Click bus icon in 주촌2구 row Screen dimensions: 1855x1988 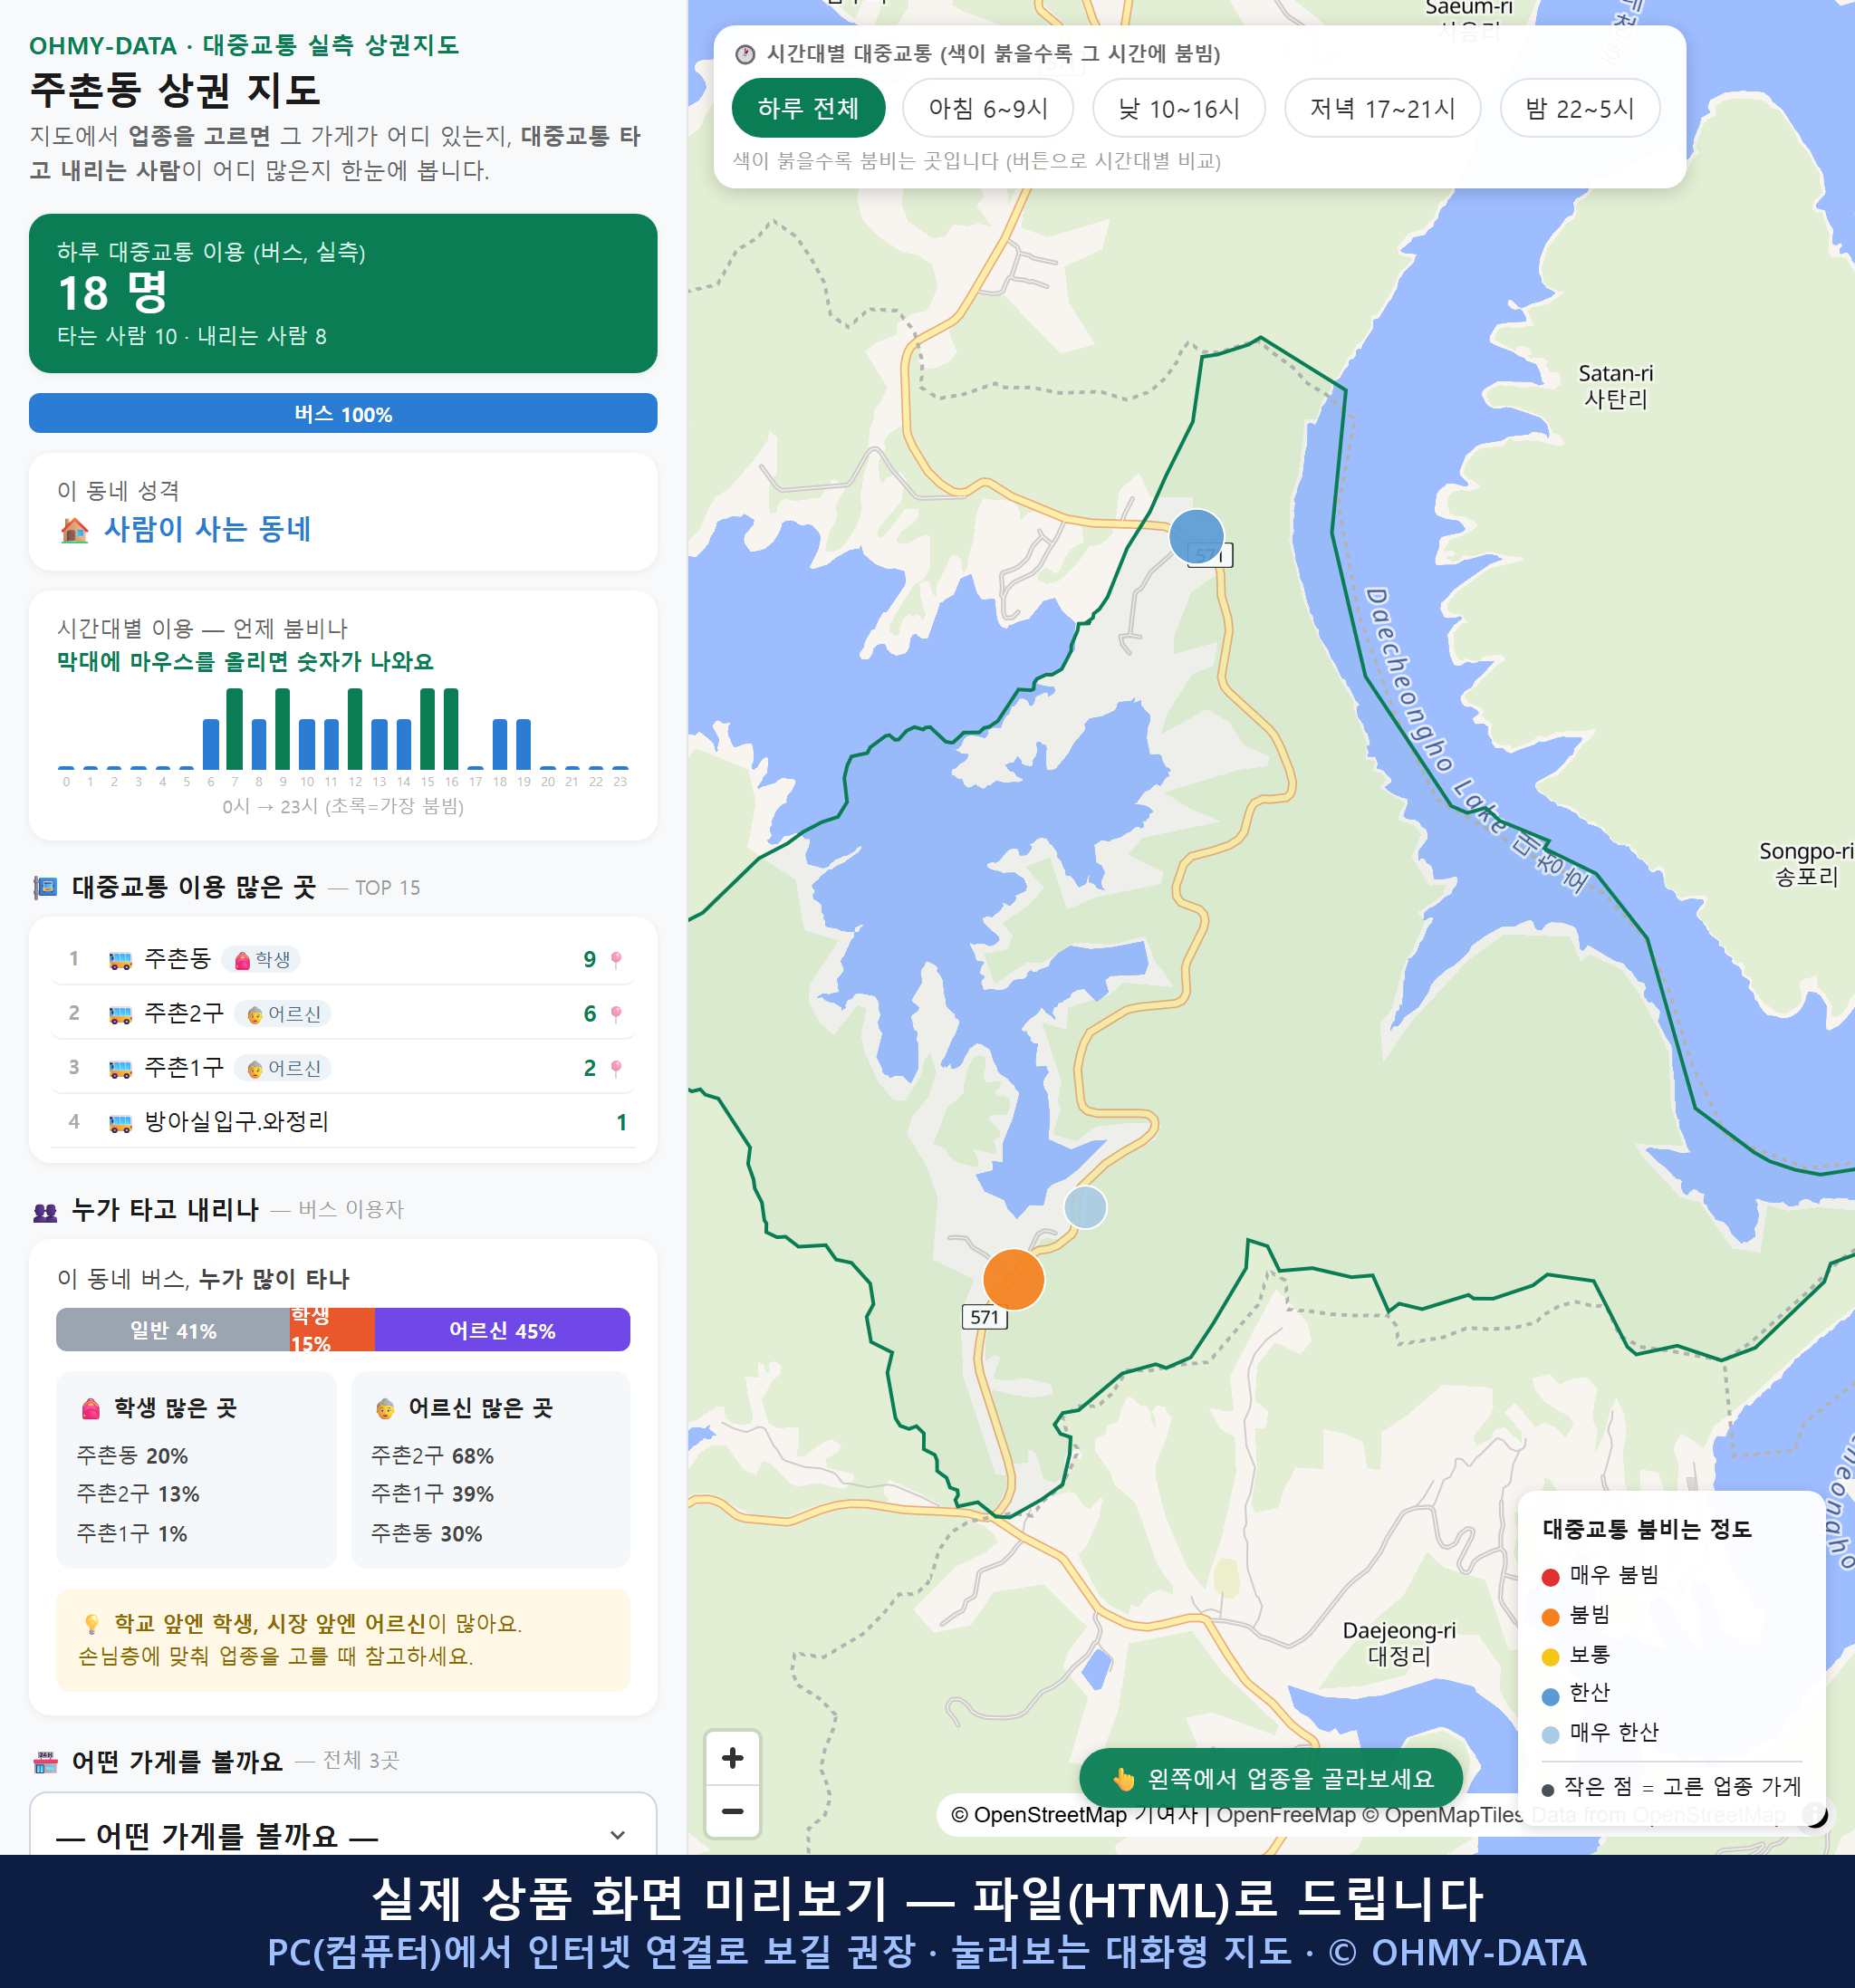120,1014
